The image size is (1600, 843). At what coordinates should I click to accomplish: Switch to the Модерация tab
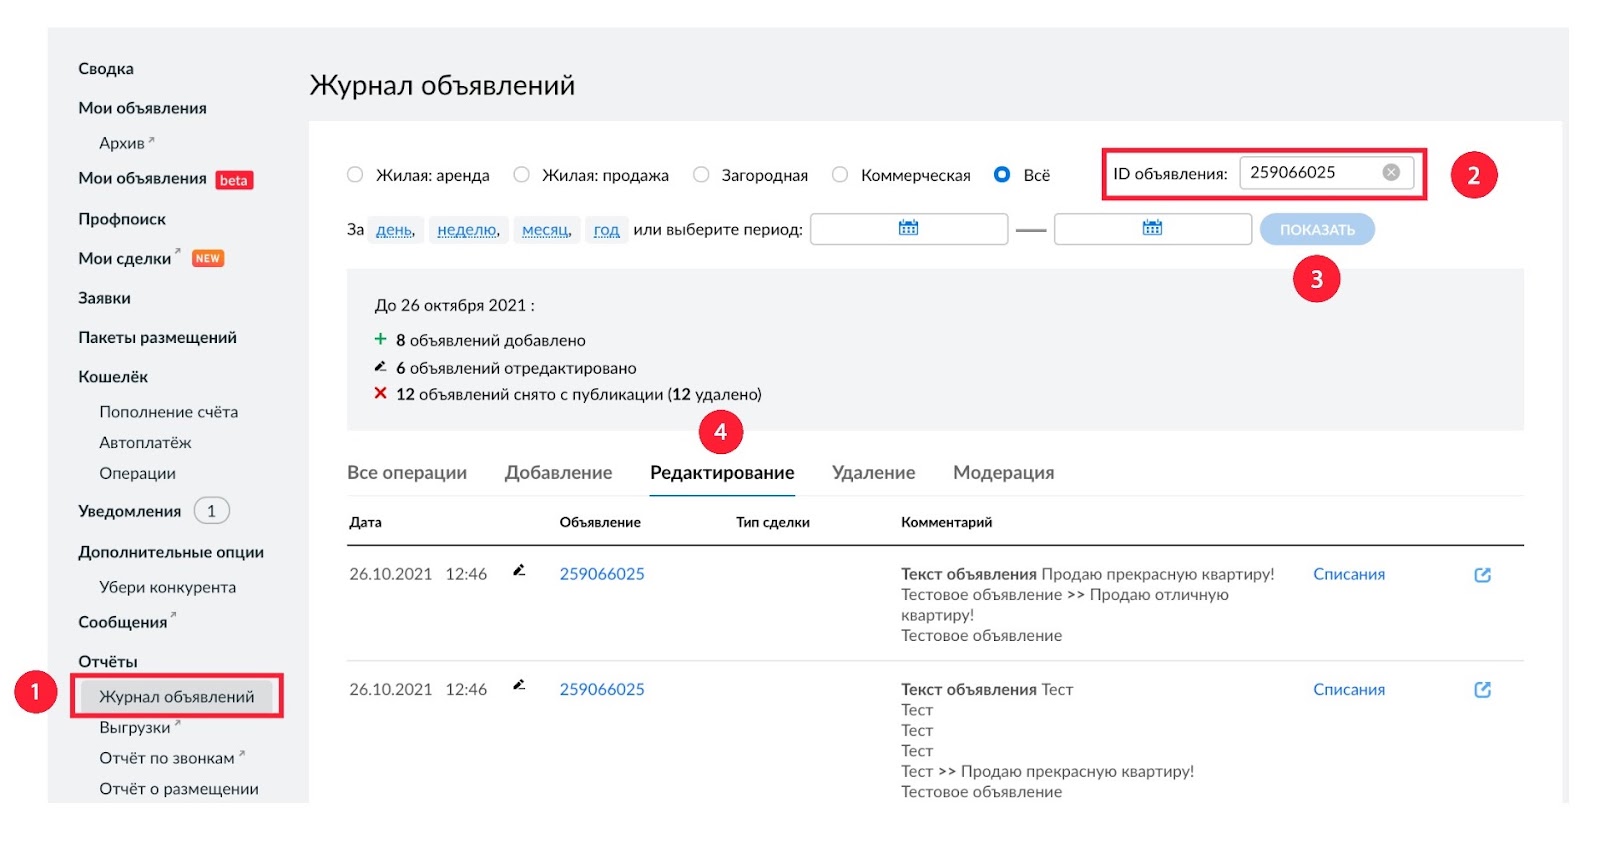[x=1003, y=472]
